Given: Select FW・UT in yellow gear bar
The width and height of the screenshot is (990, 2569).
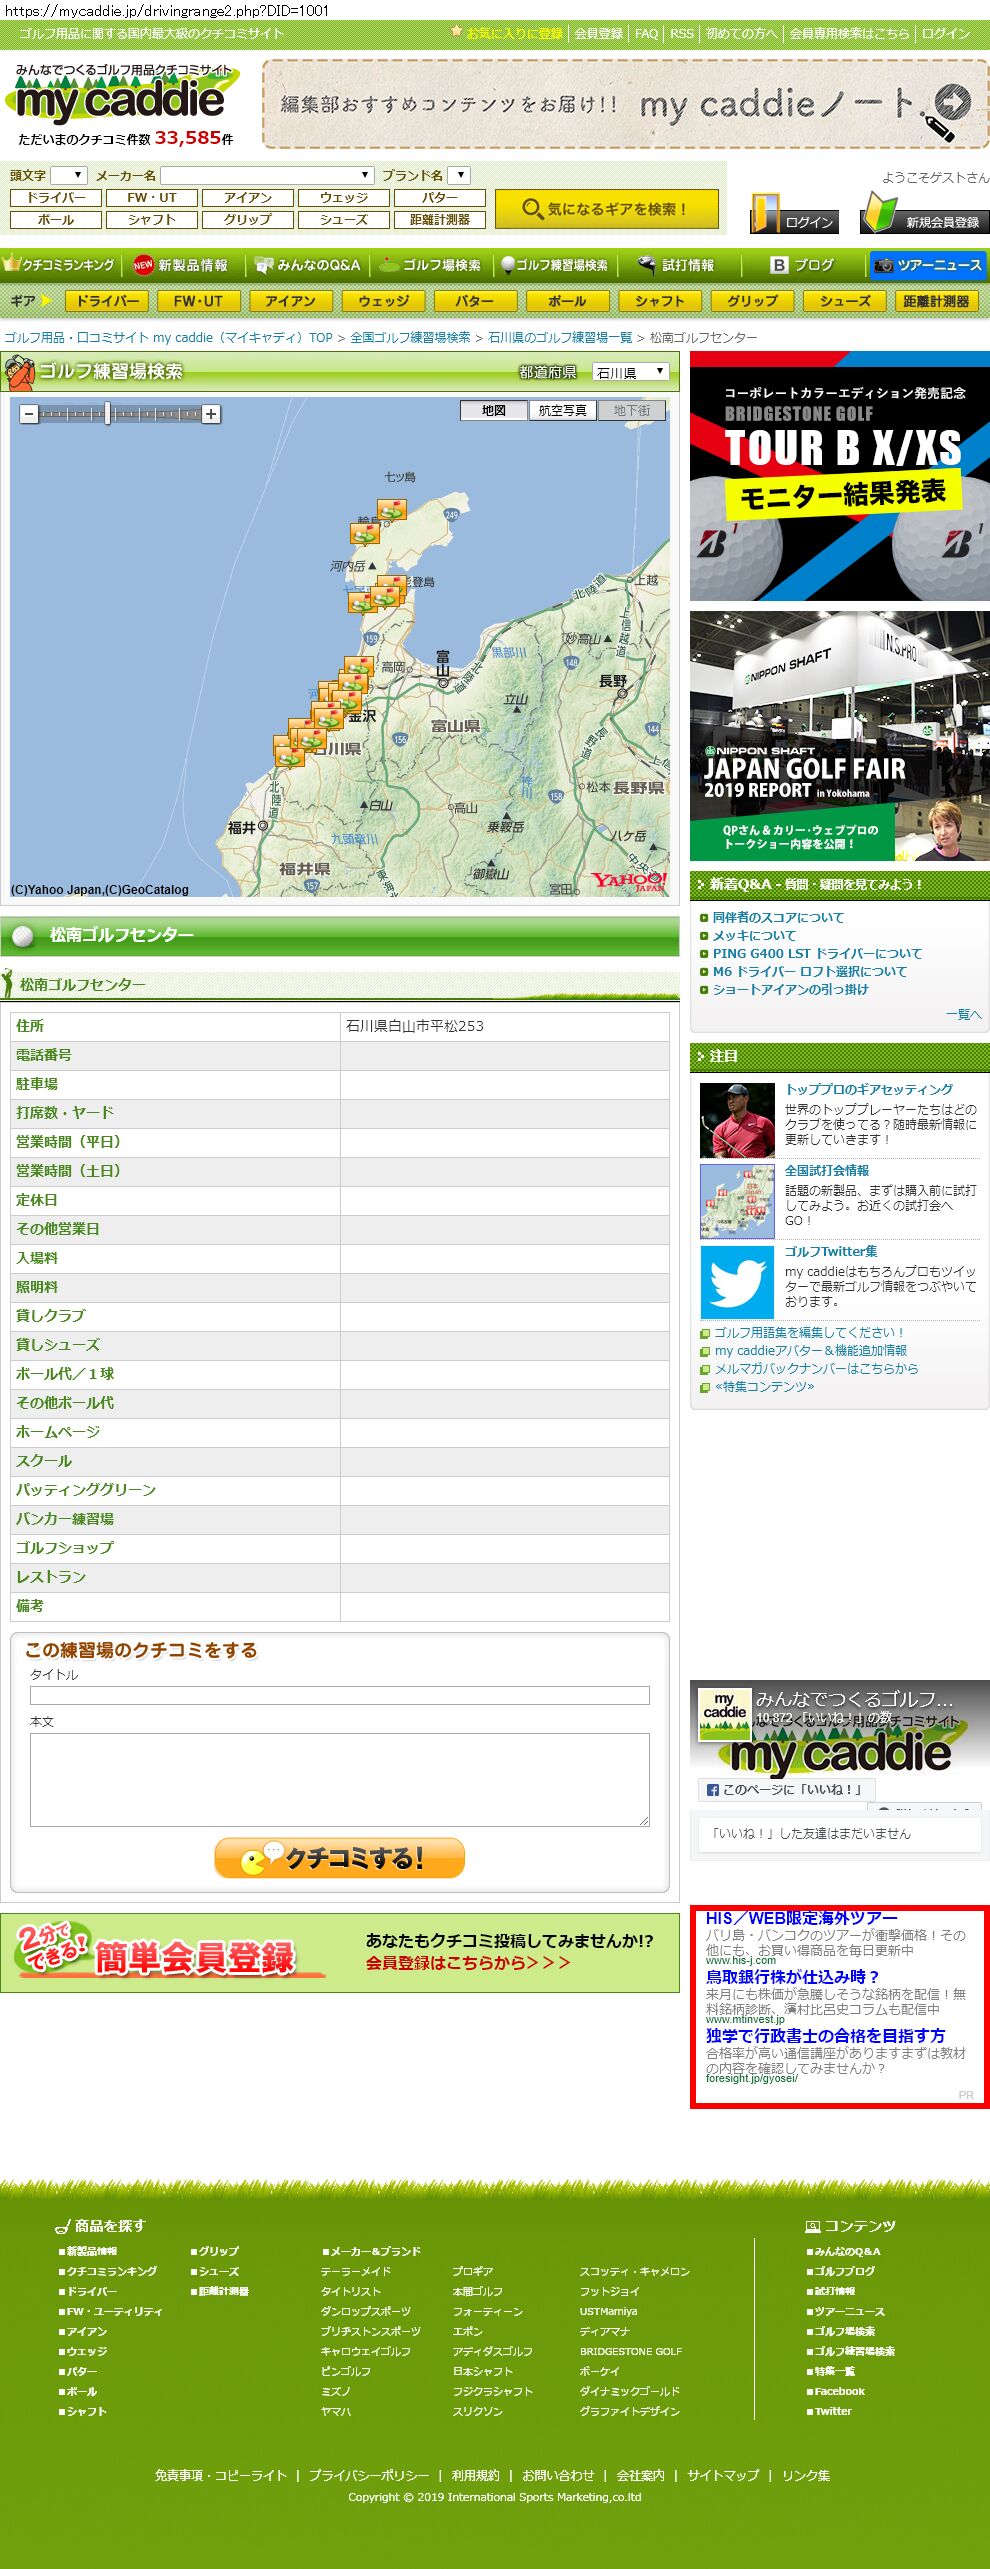Looking at the screenshot, I should pos(198,301).
